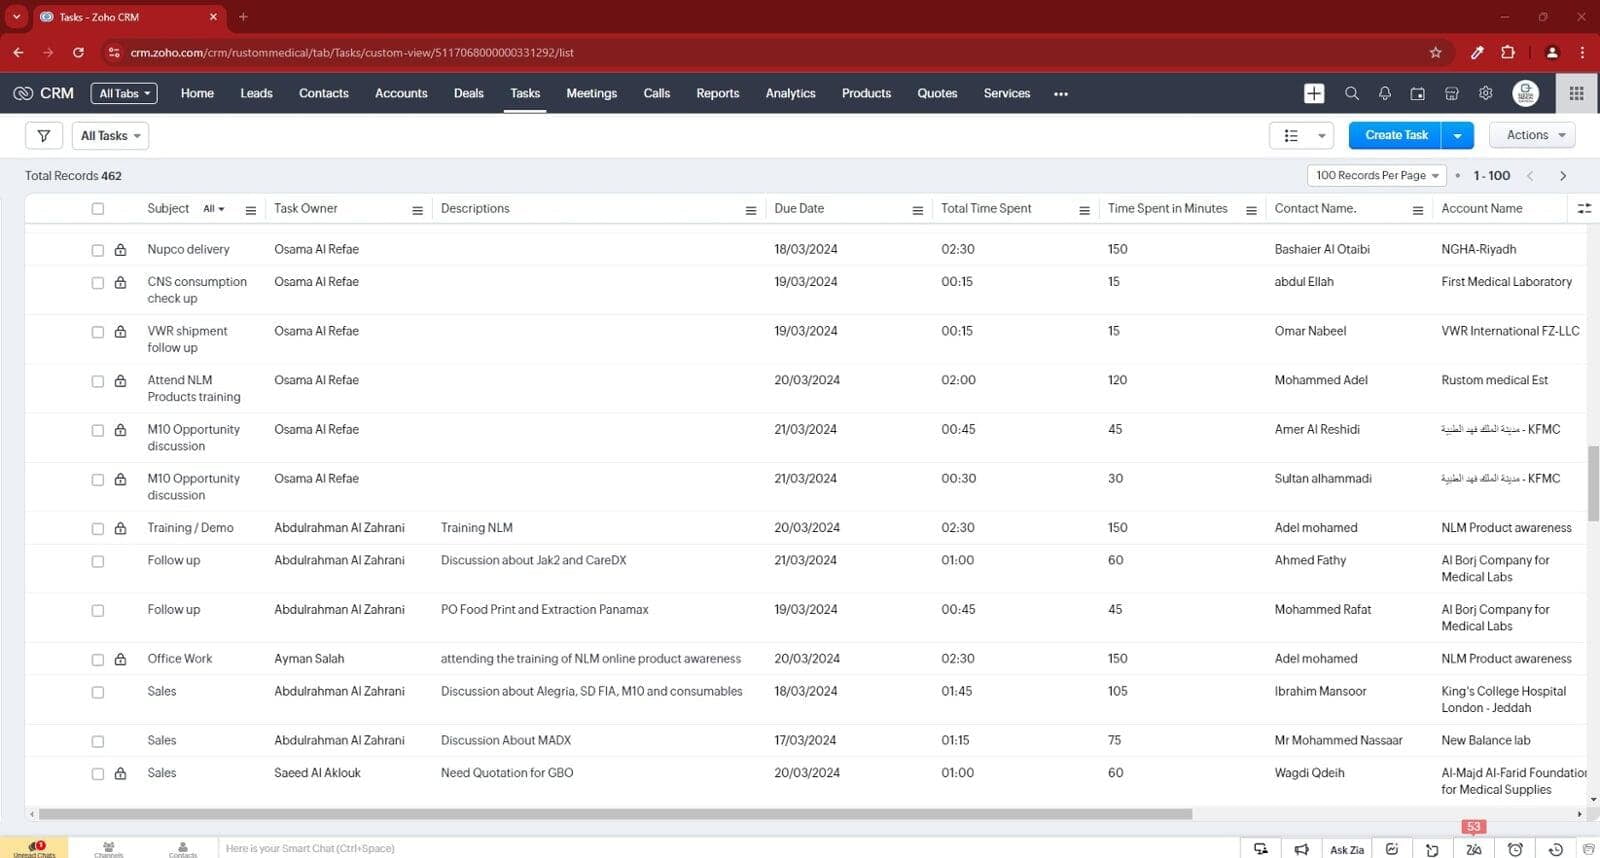Open the Contacts module in the top navigation
Screen dimensions: 1600x858
324,93
